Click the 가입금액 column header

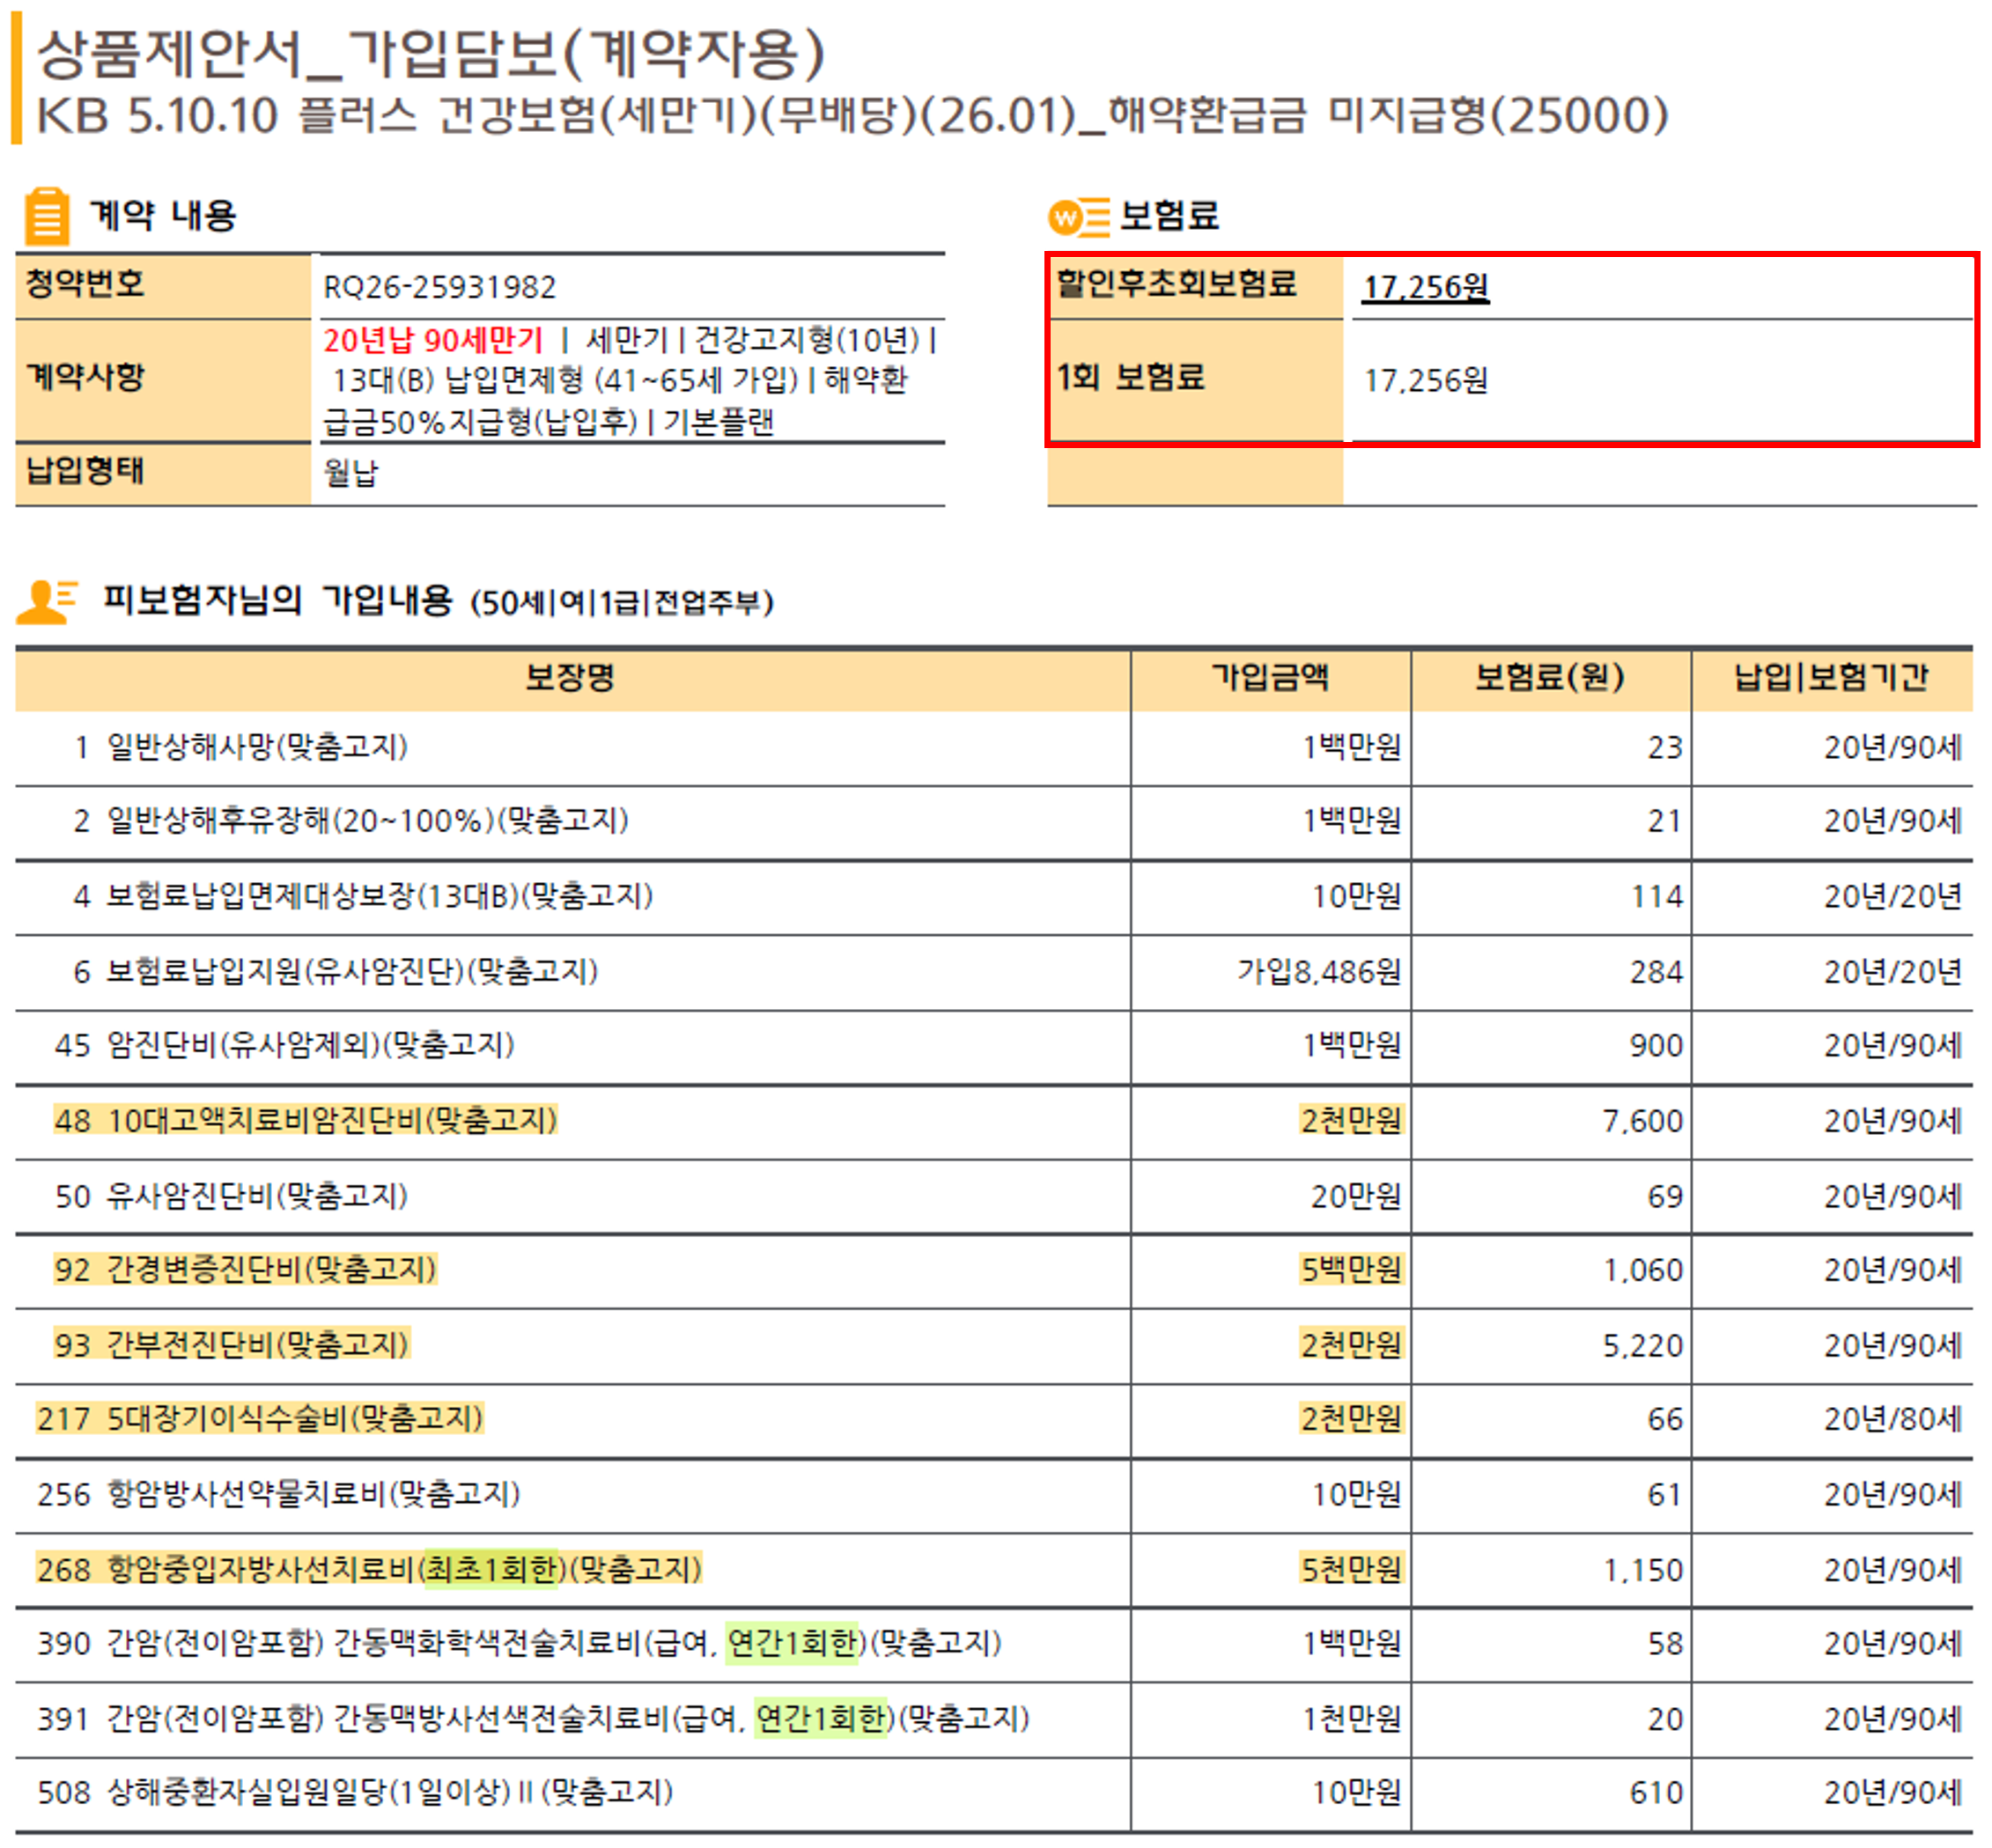(1270, 678)
